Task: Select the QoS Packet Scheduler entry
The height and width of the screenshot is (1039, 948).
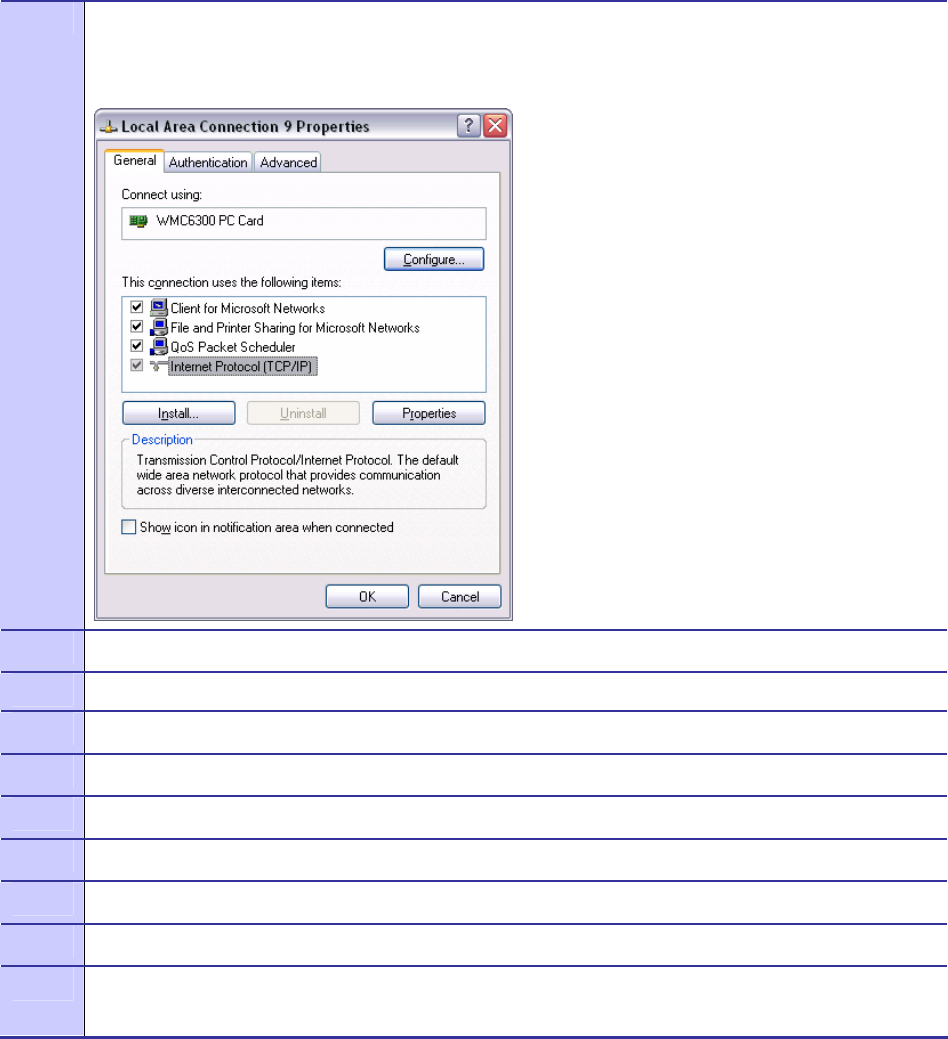Action: coord(233,347)
